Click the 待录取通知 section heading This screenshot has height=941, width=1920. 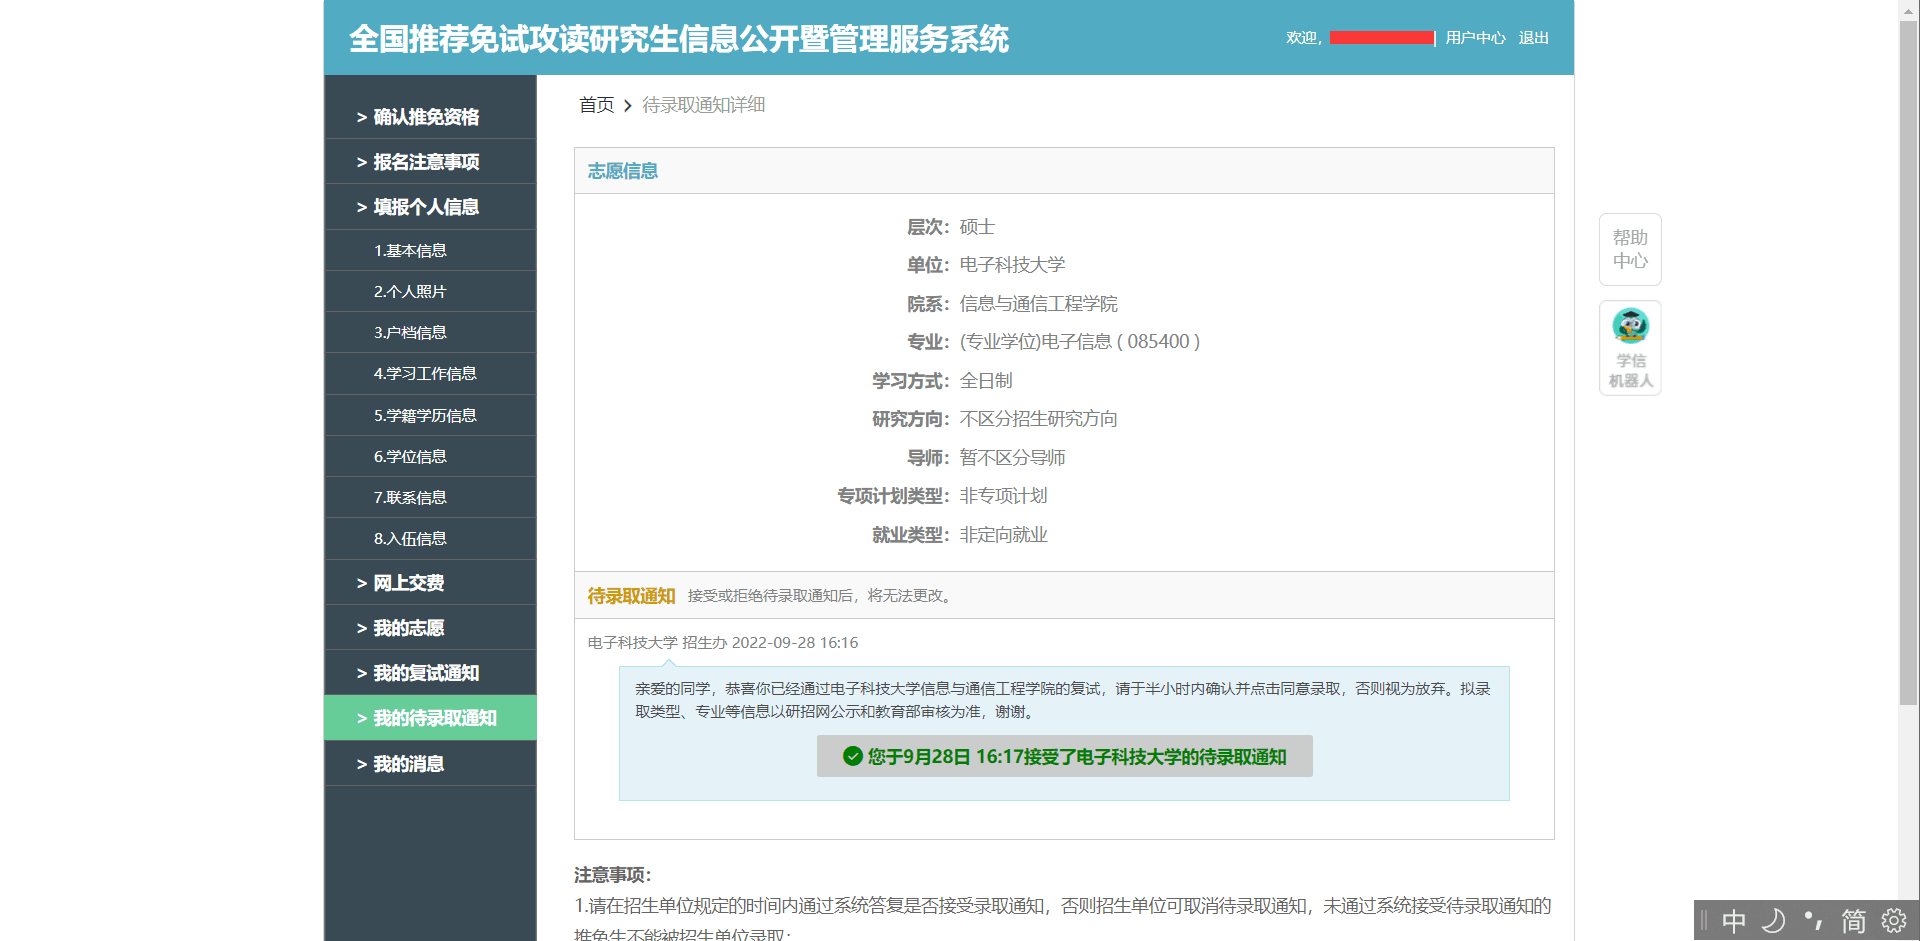(x=631, y=596)
